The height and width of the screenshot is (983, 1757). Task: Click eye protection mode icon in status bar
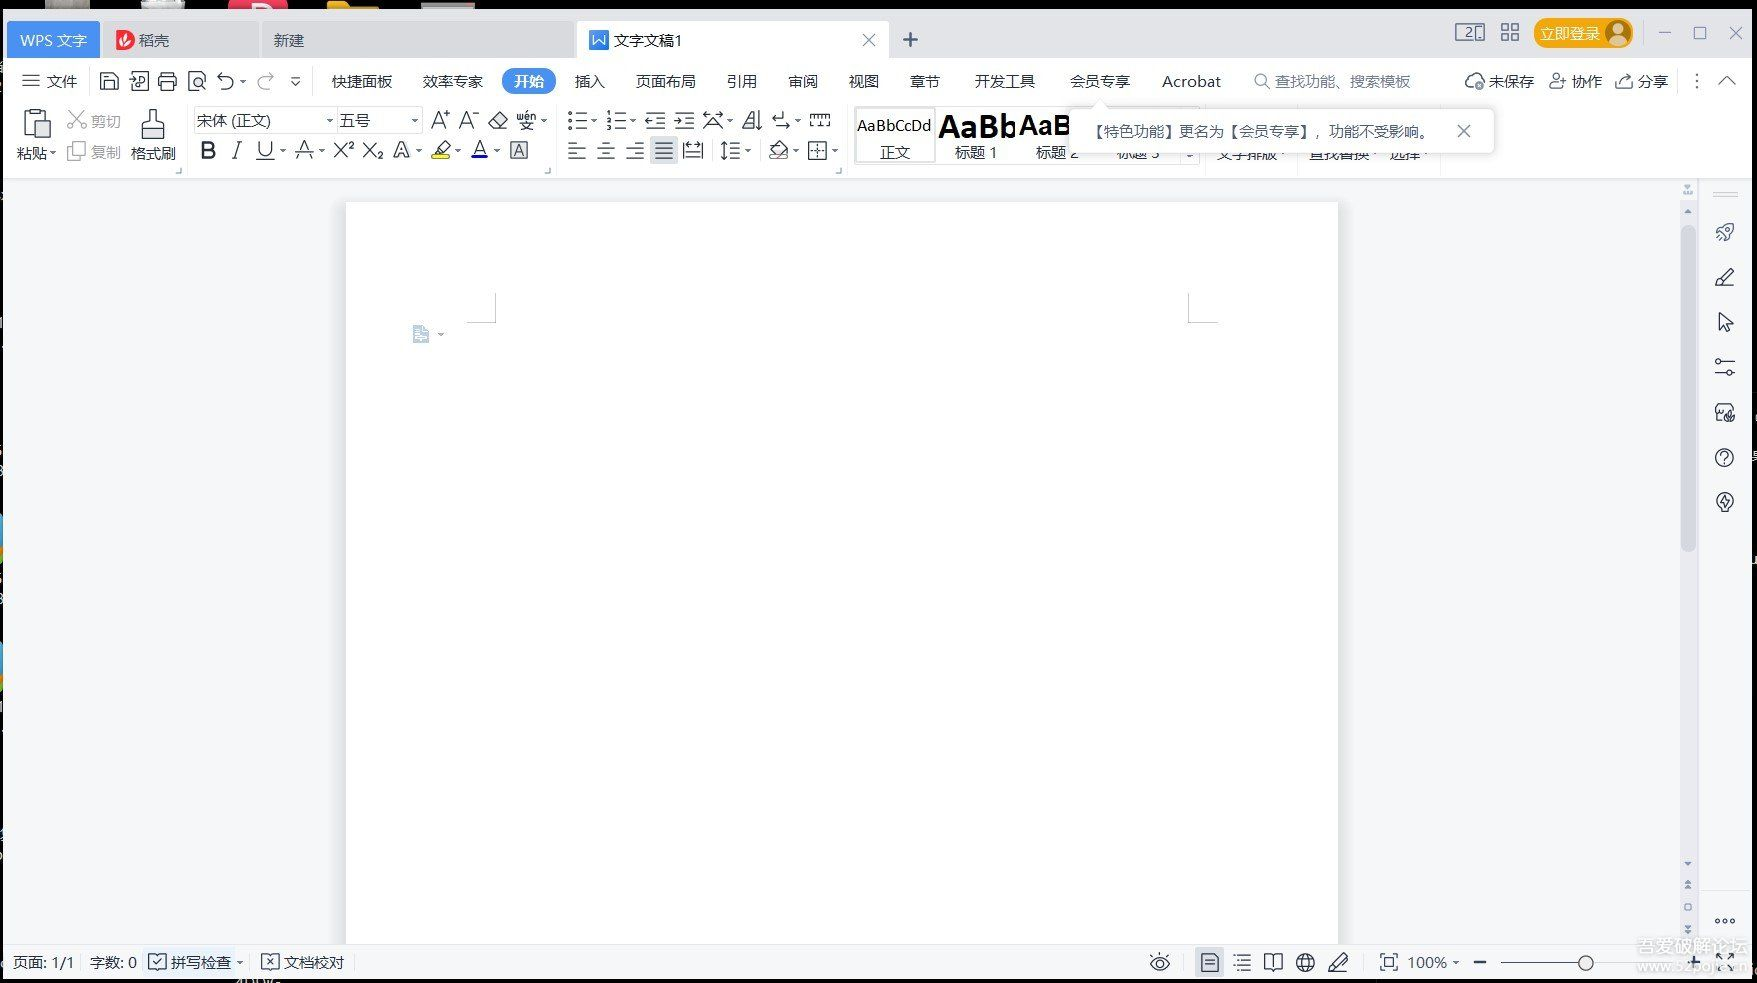pos(1159,962)
